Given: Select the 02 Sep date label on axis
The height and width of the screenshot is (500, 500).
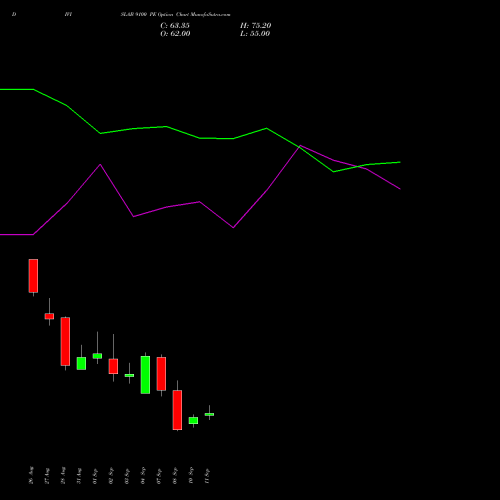Looking at the screenshot, I should click(x=111, y=476).
